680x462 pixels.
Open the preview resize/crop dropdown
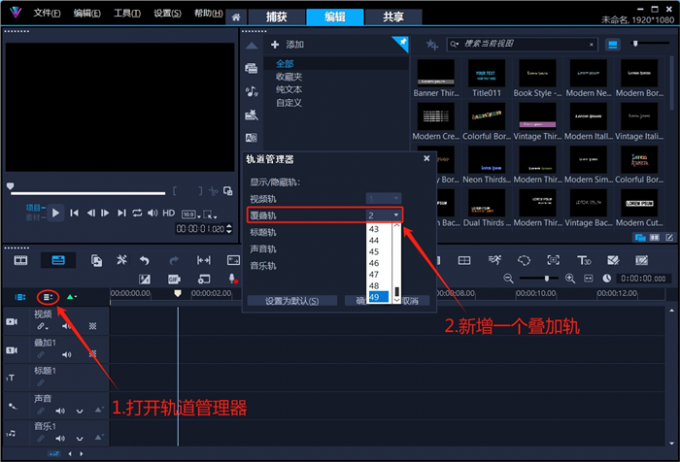point(210,214)
